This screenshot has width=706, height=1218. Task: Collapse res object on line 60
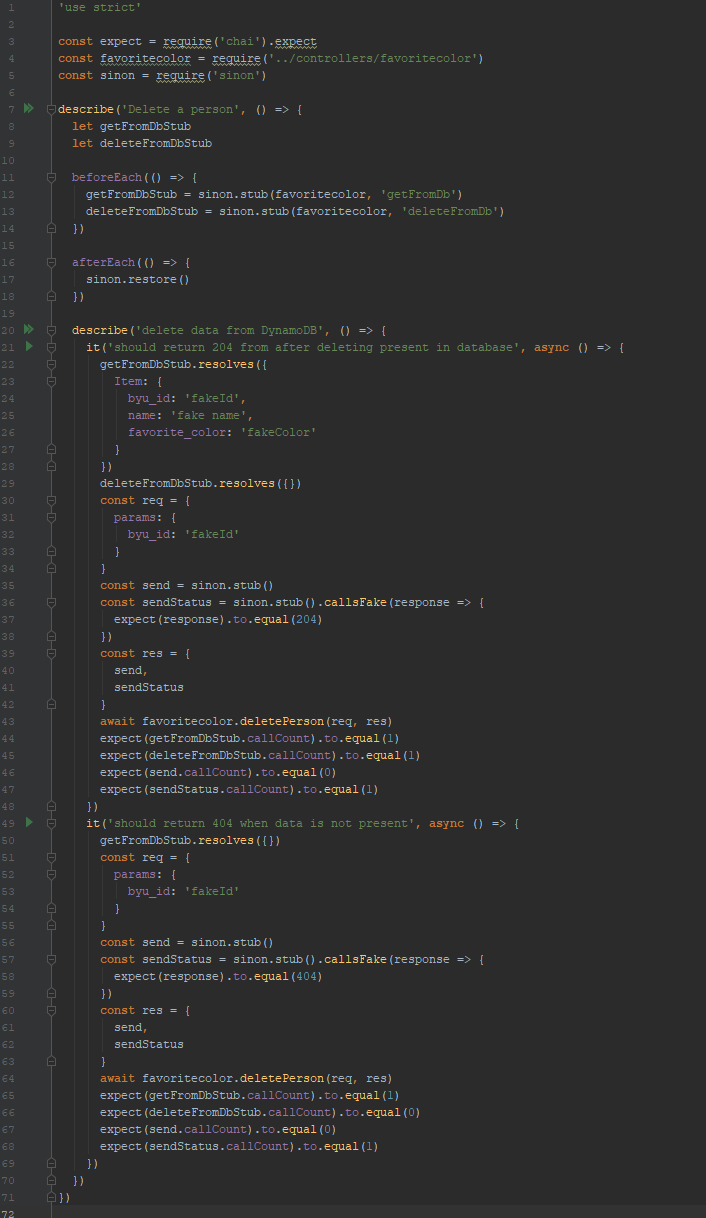pos(51,1010)
